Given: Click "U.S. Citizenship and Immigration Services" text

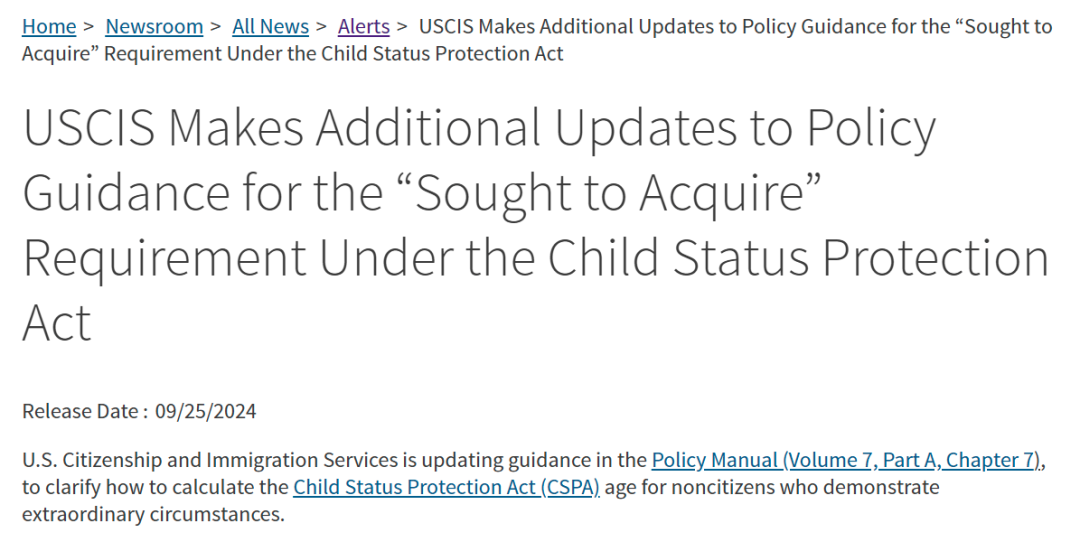Looking at the screenshot, I should point(210,460).
